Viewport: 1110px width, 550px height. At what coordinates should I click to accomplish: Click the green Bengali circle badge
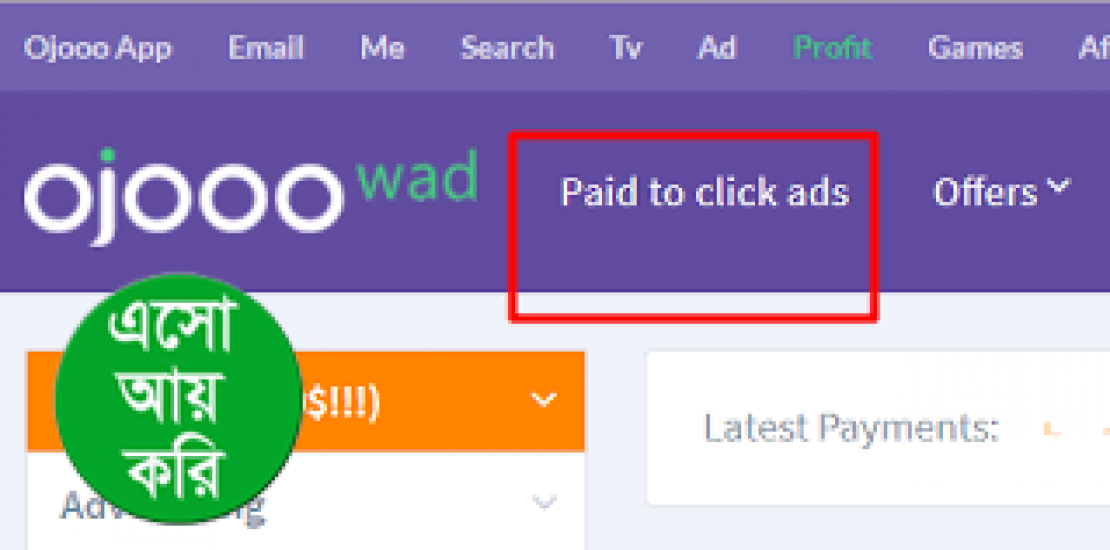click(x=178, y=398)
